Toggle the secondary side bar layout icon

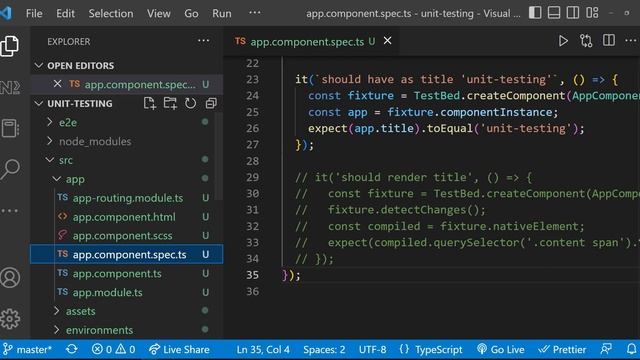click(573, 13)
